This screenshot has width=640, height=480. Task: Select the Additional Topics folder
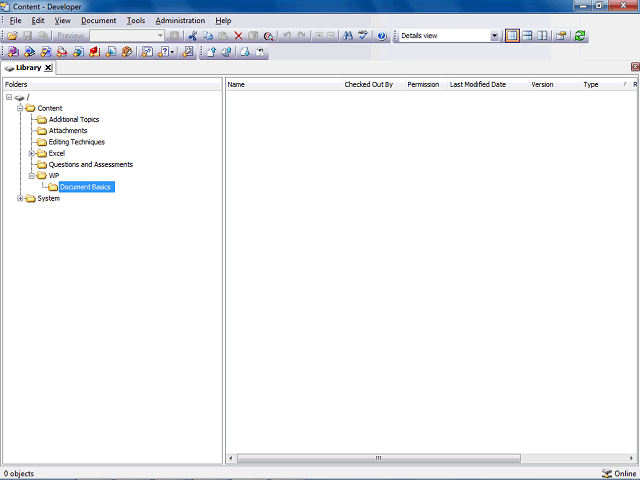74,120
